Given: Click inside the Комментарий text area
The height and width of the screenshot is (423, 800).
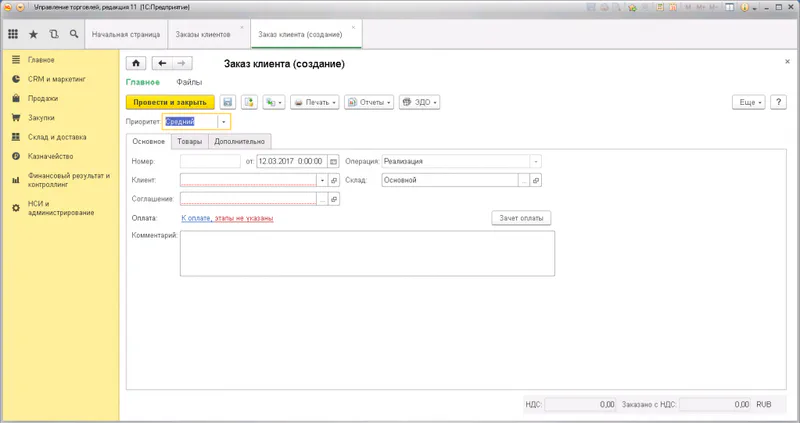Looking at the screenshot, I should point(366,254).
